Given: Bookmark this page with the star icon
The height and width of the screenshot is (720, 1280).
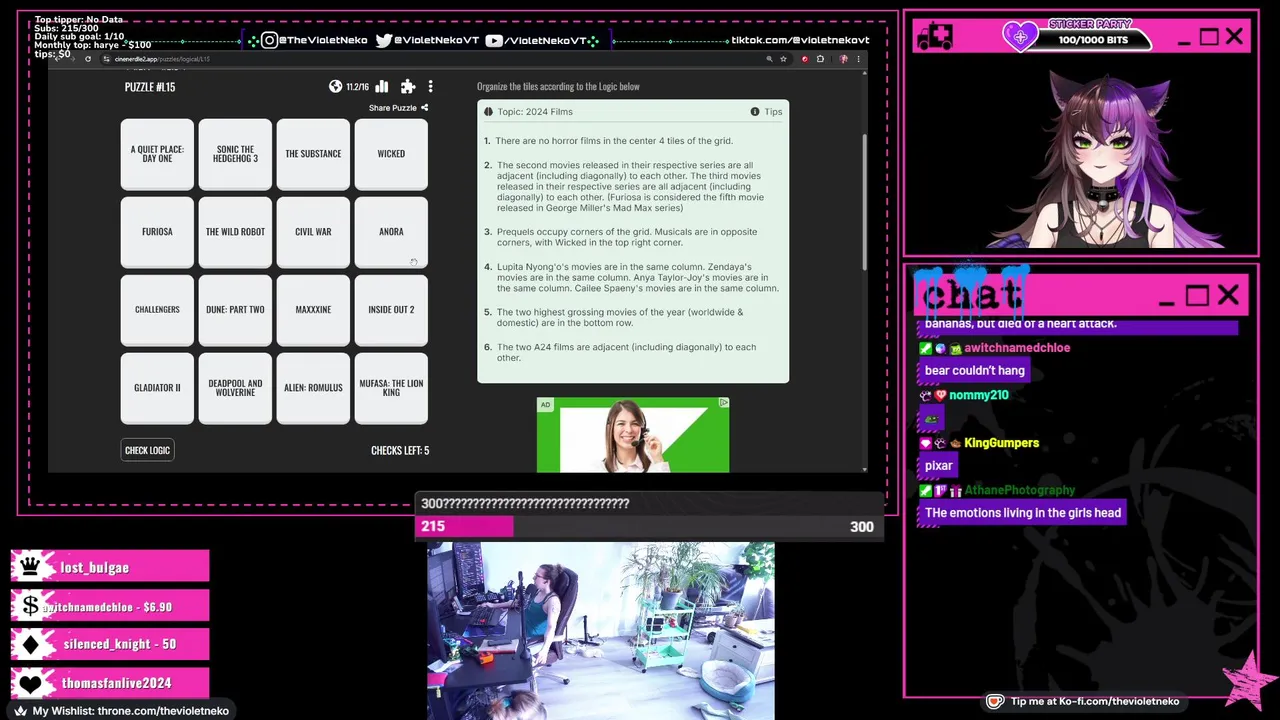Looking at the screenshot, I should (783, 59).
